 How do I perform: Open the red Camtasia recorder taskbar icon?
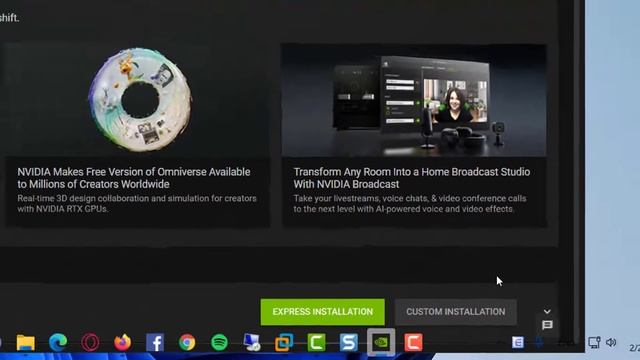pyautogui.click(x=413, y=342)
